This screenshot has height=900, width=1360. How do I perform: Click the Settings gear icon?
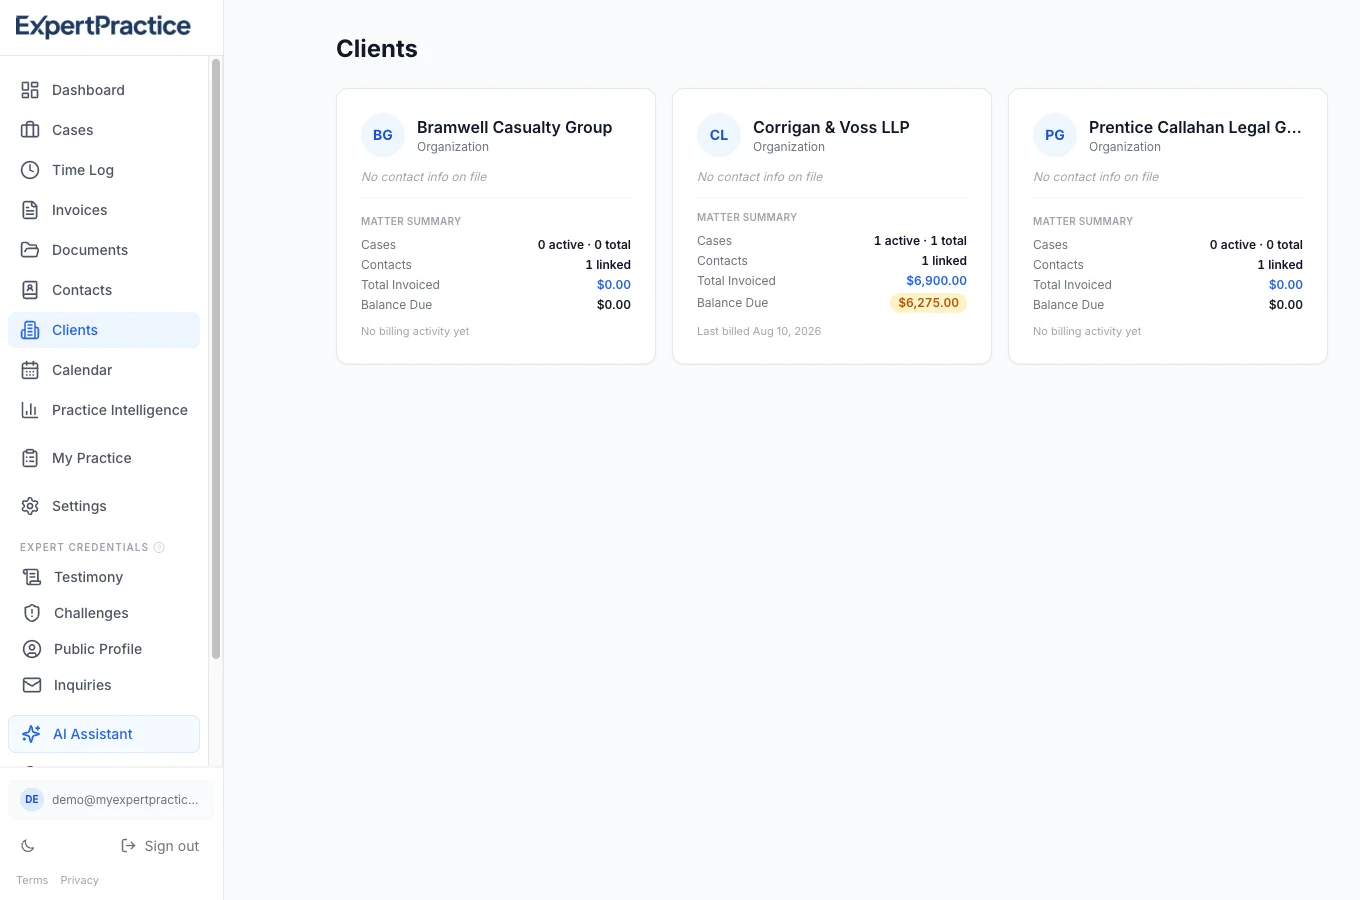pos(30,506)
